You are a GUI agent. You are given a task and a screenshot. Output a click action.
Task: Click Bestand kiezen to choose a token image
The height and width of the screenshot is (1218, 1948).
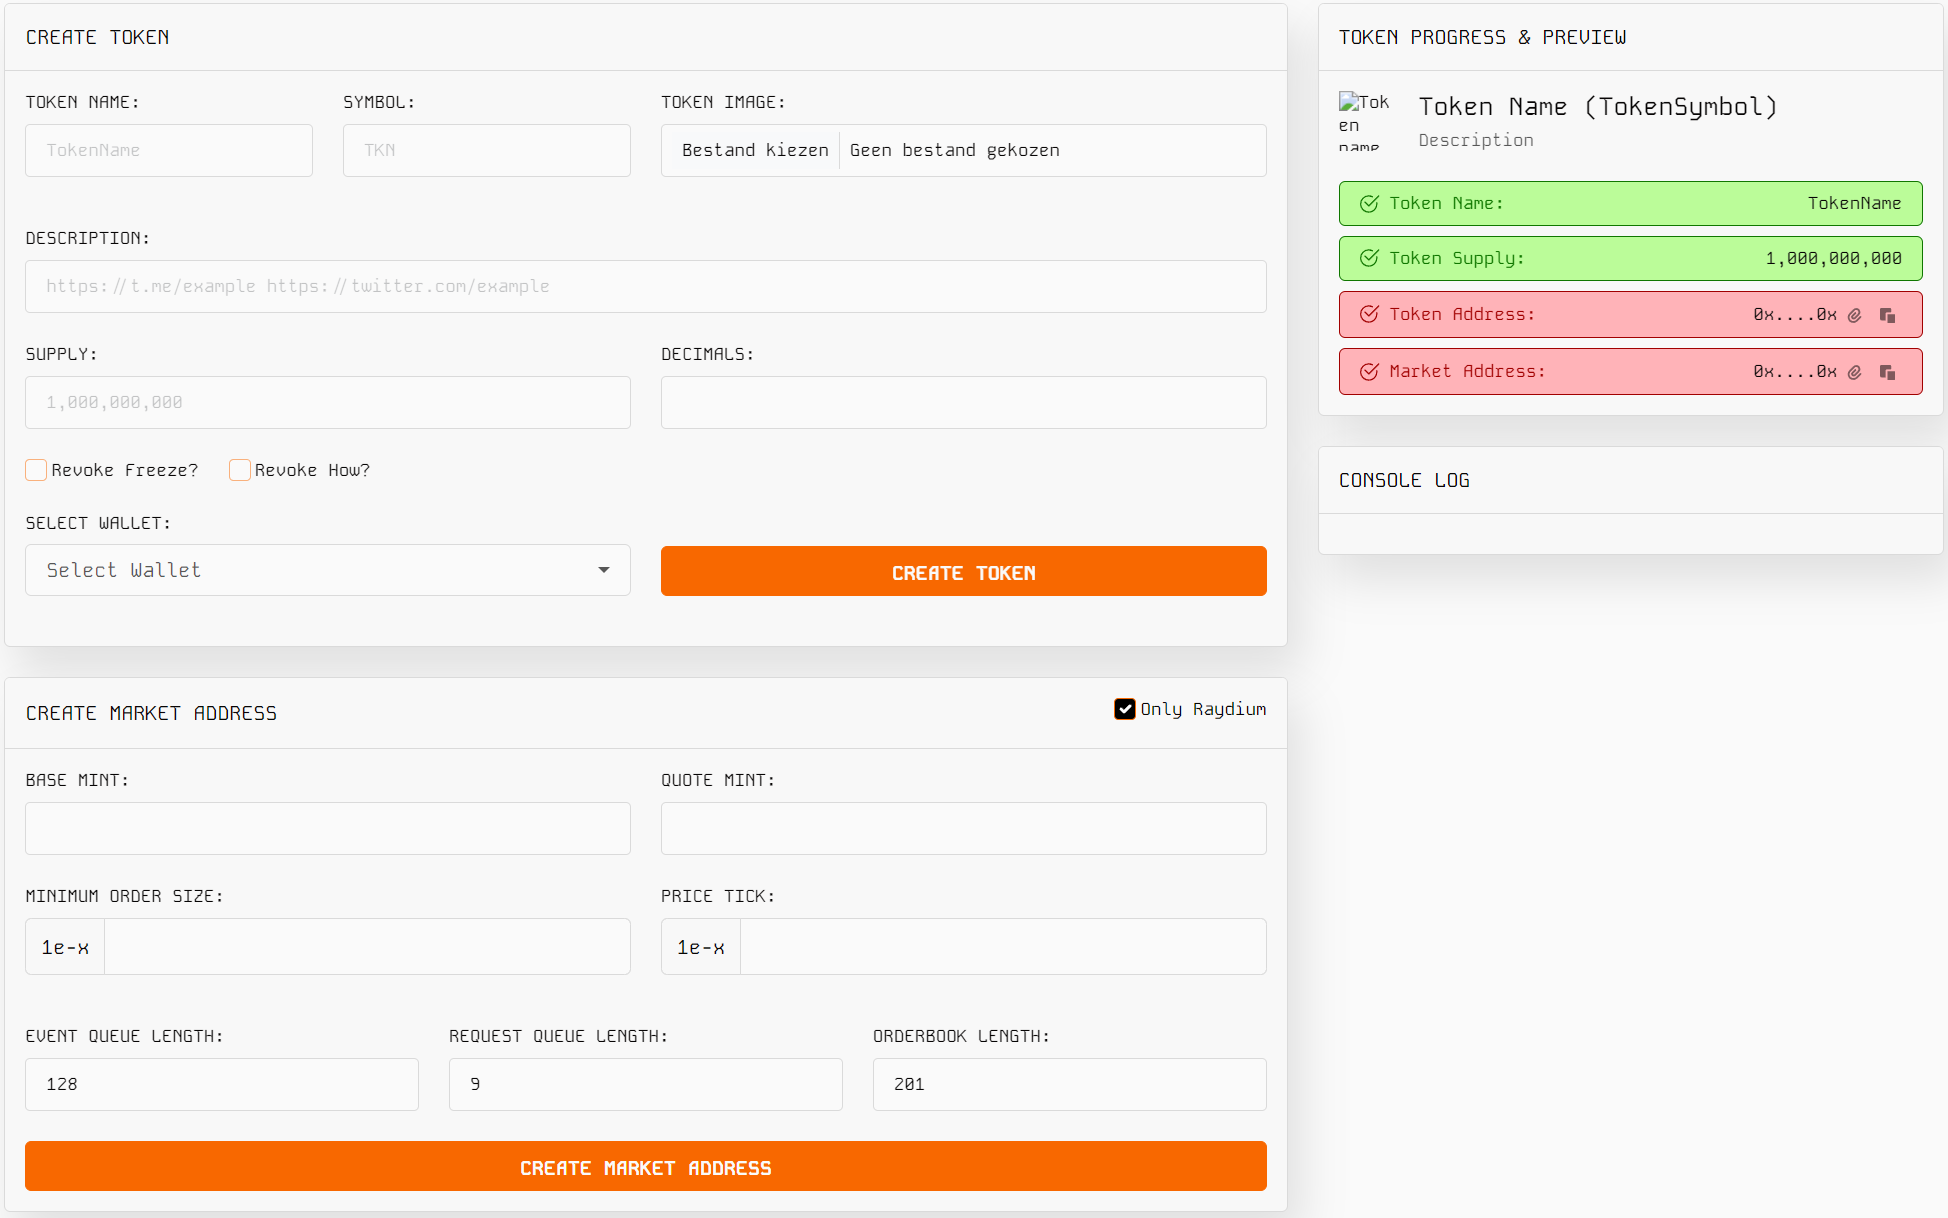point(754,150)
